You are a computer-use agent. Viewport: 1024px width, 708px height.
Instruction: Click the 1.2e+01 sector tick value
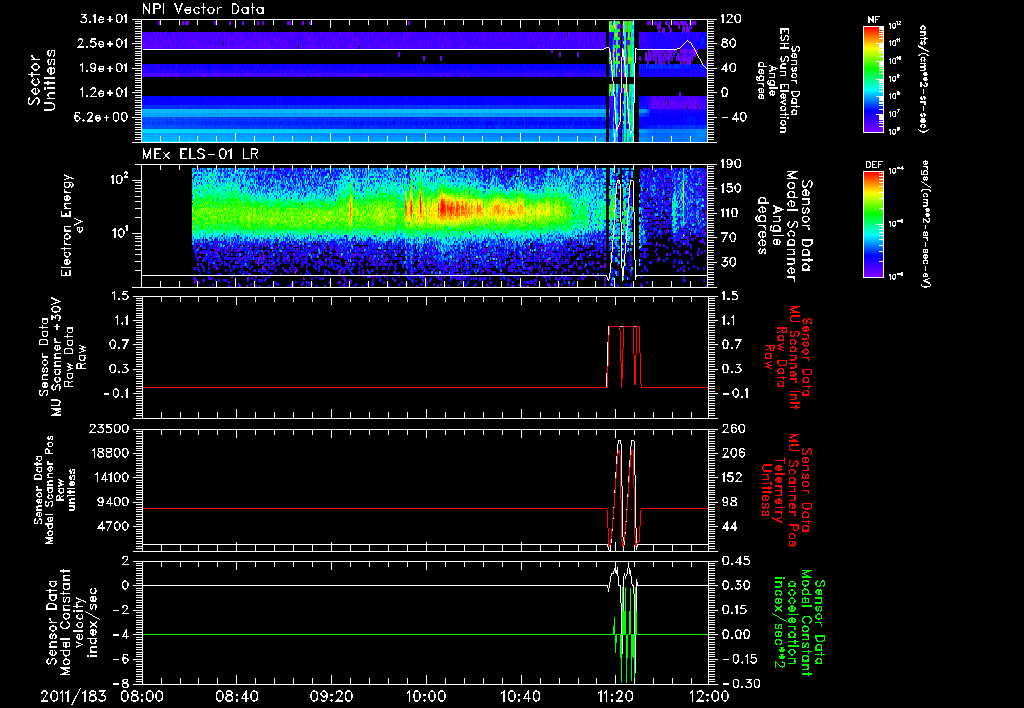pos(104,92)
